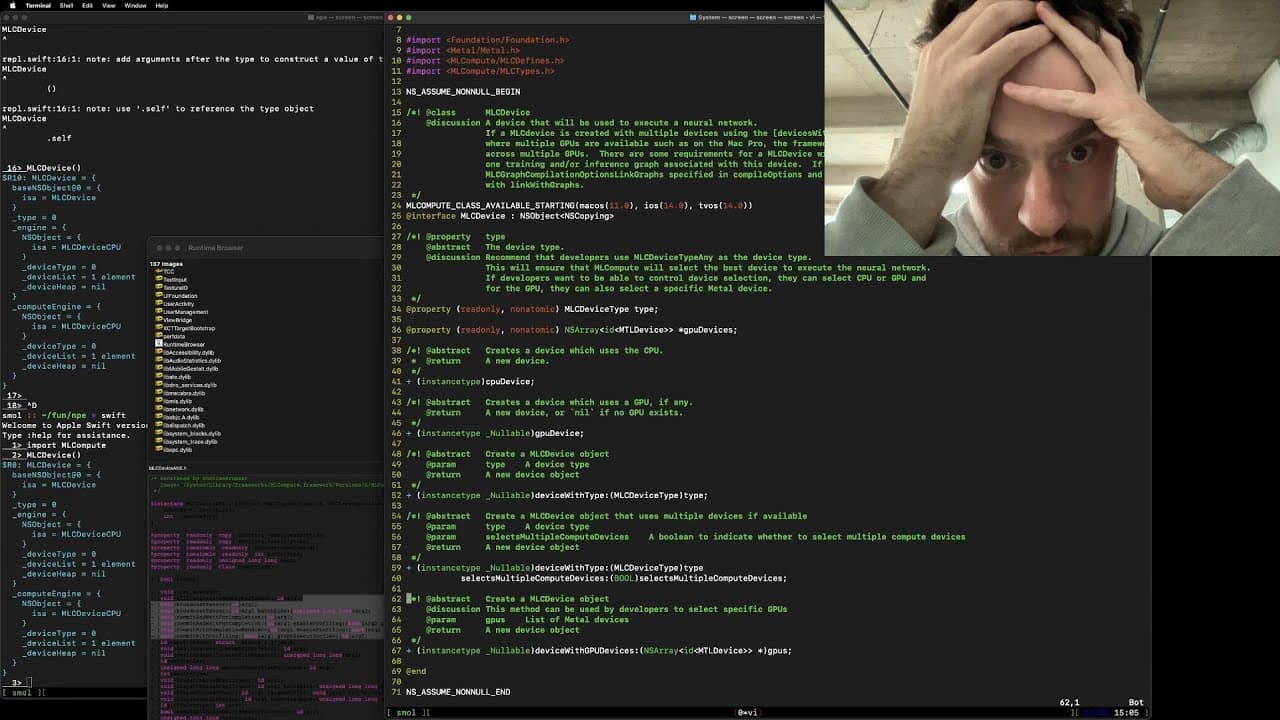This screenshot has height=720, width=1280.
Task: Open the Edit menu
Action: pos(88,5)
